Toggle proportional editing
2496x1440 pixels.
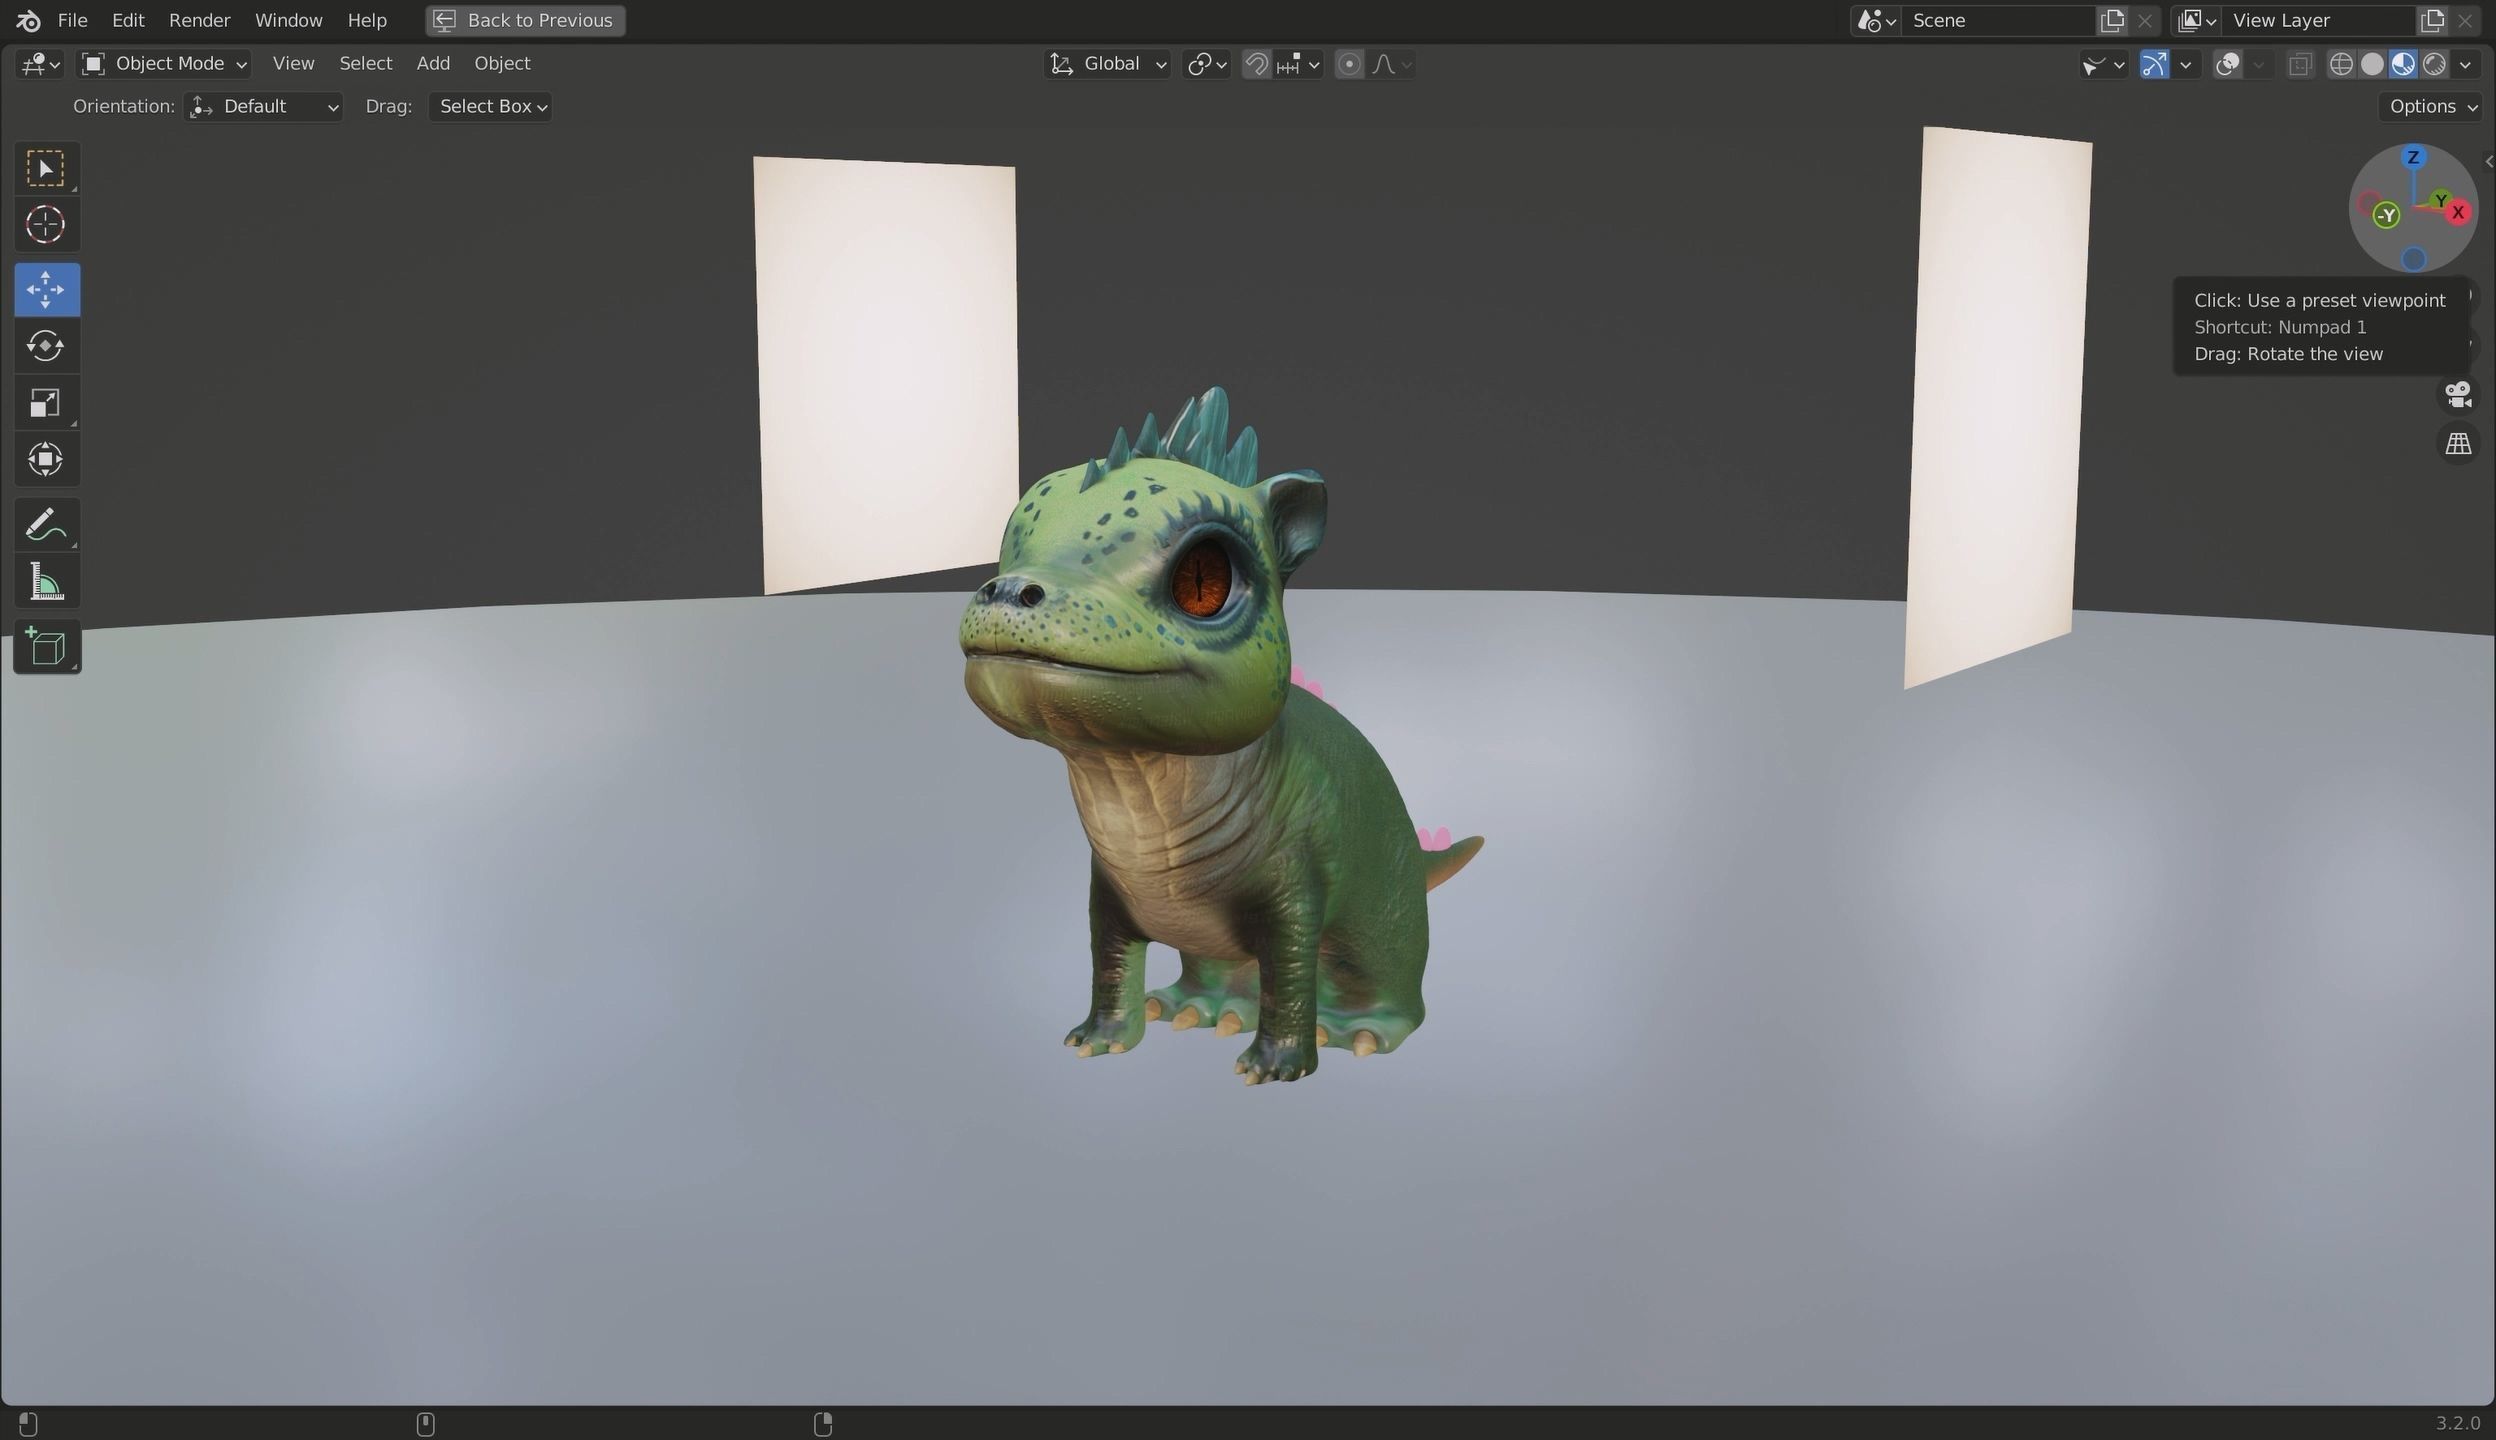pos(1349,64)
